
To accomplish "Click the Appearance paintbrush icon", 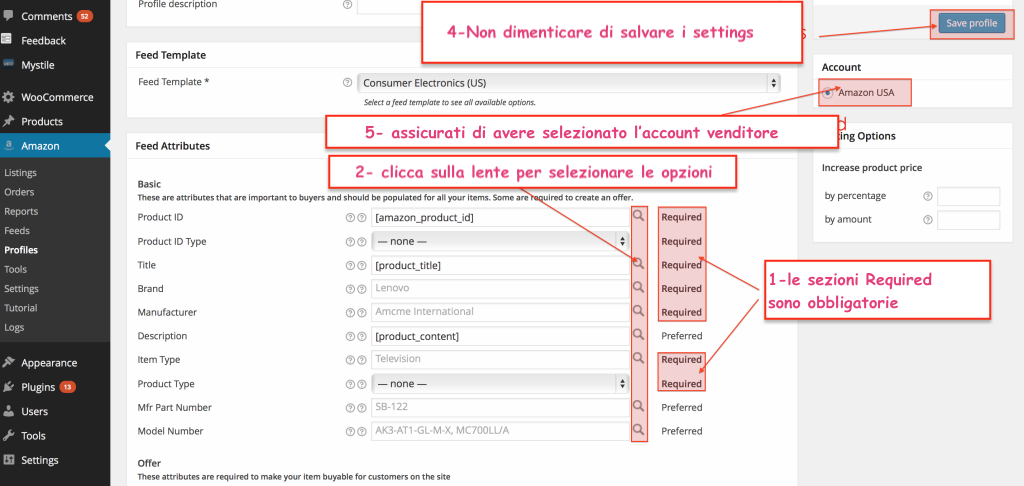I will tap(8, 363).
